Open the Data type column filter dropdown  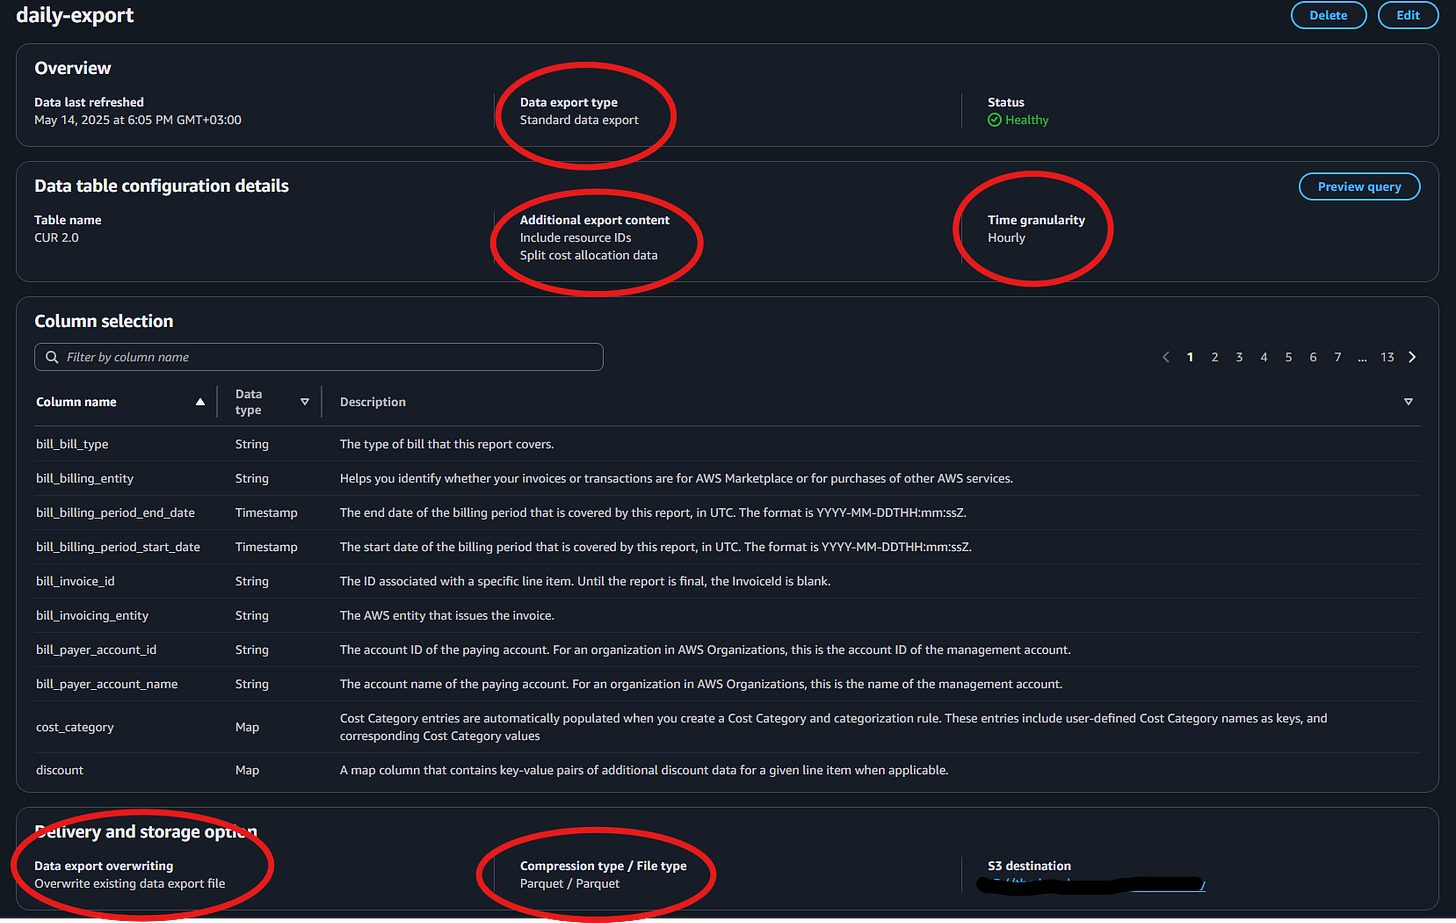coord(304,401)
